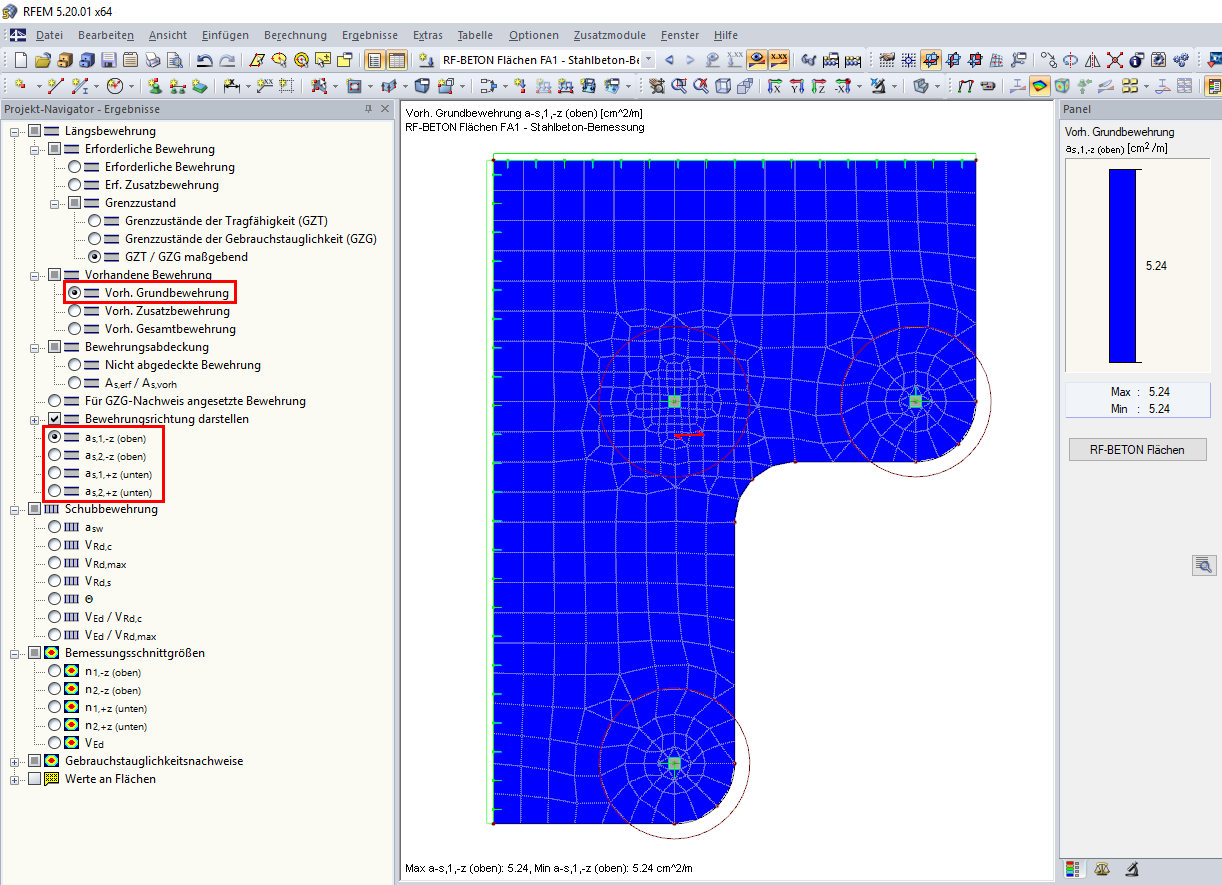This screenshot has height=885, width=1222.
Task: Set view in Z direction
Action: tap(819, 86)
